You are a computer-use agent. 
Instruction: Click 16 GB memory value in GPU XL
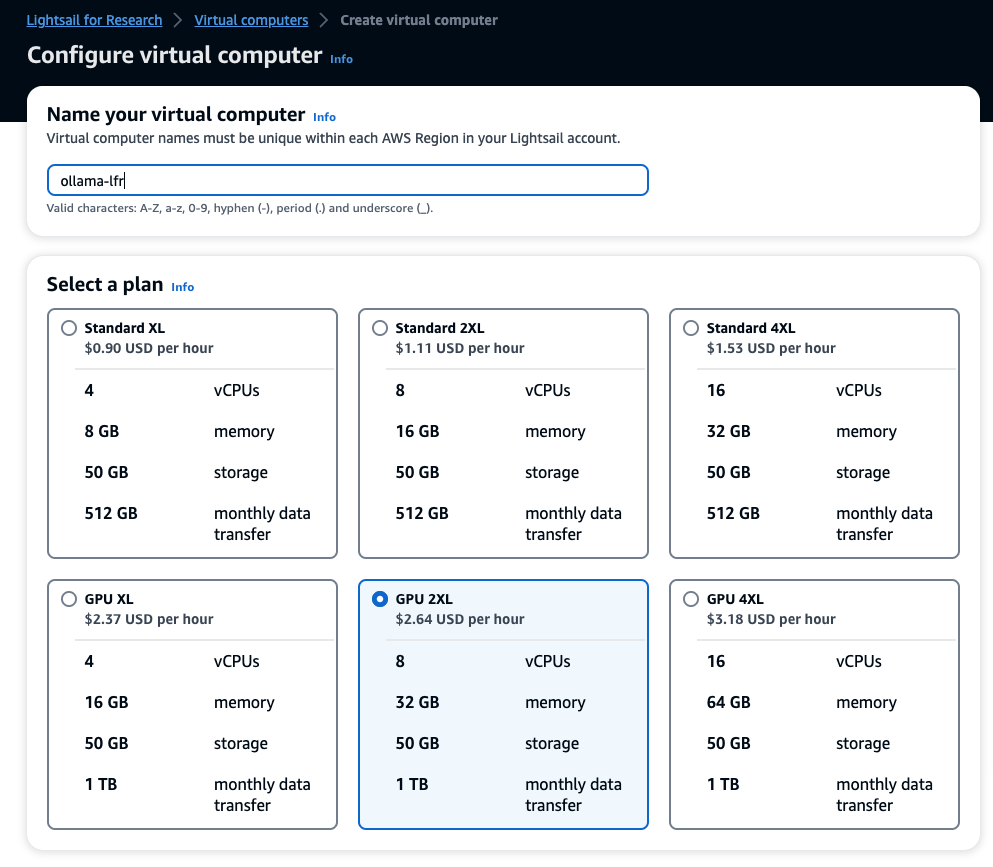106,702
